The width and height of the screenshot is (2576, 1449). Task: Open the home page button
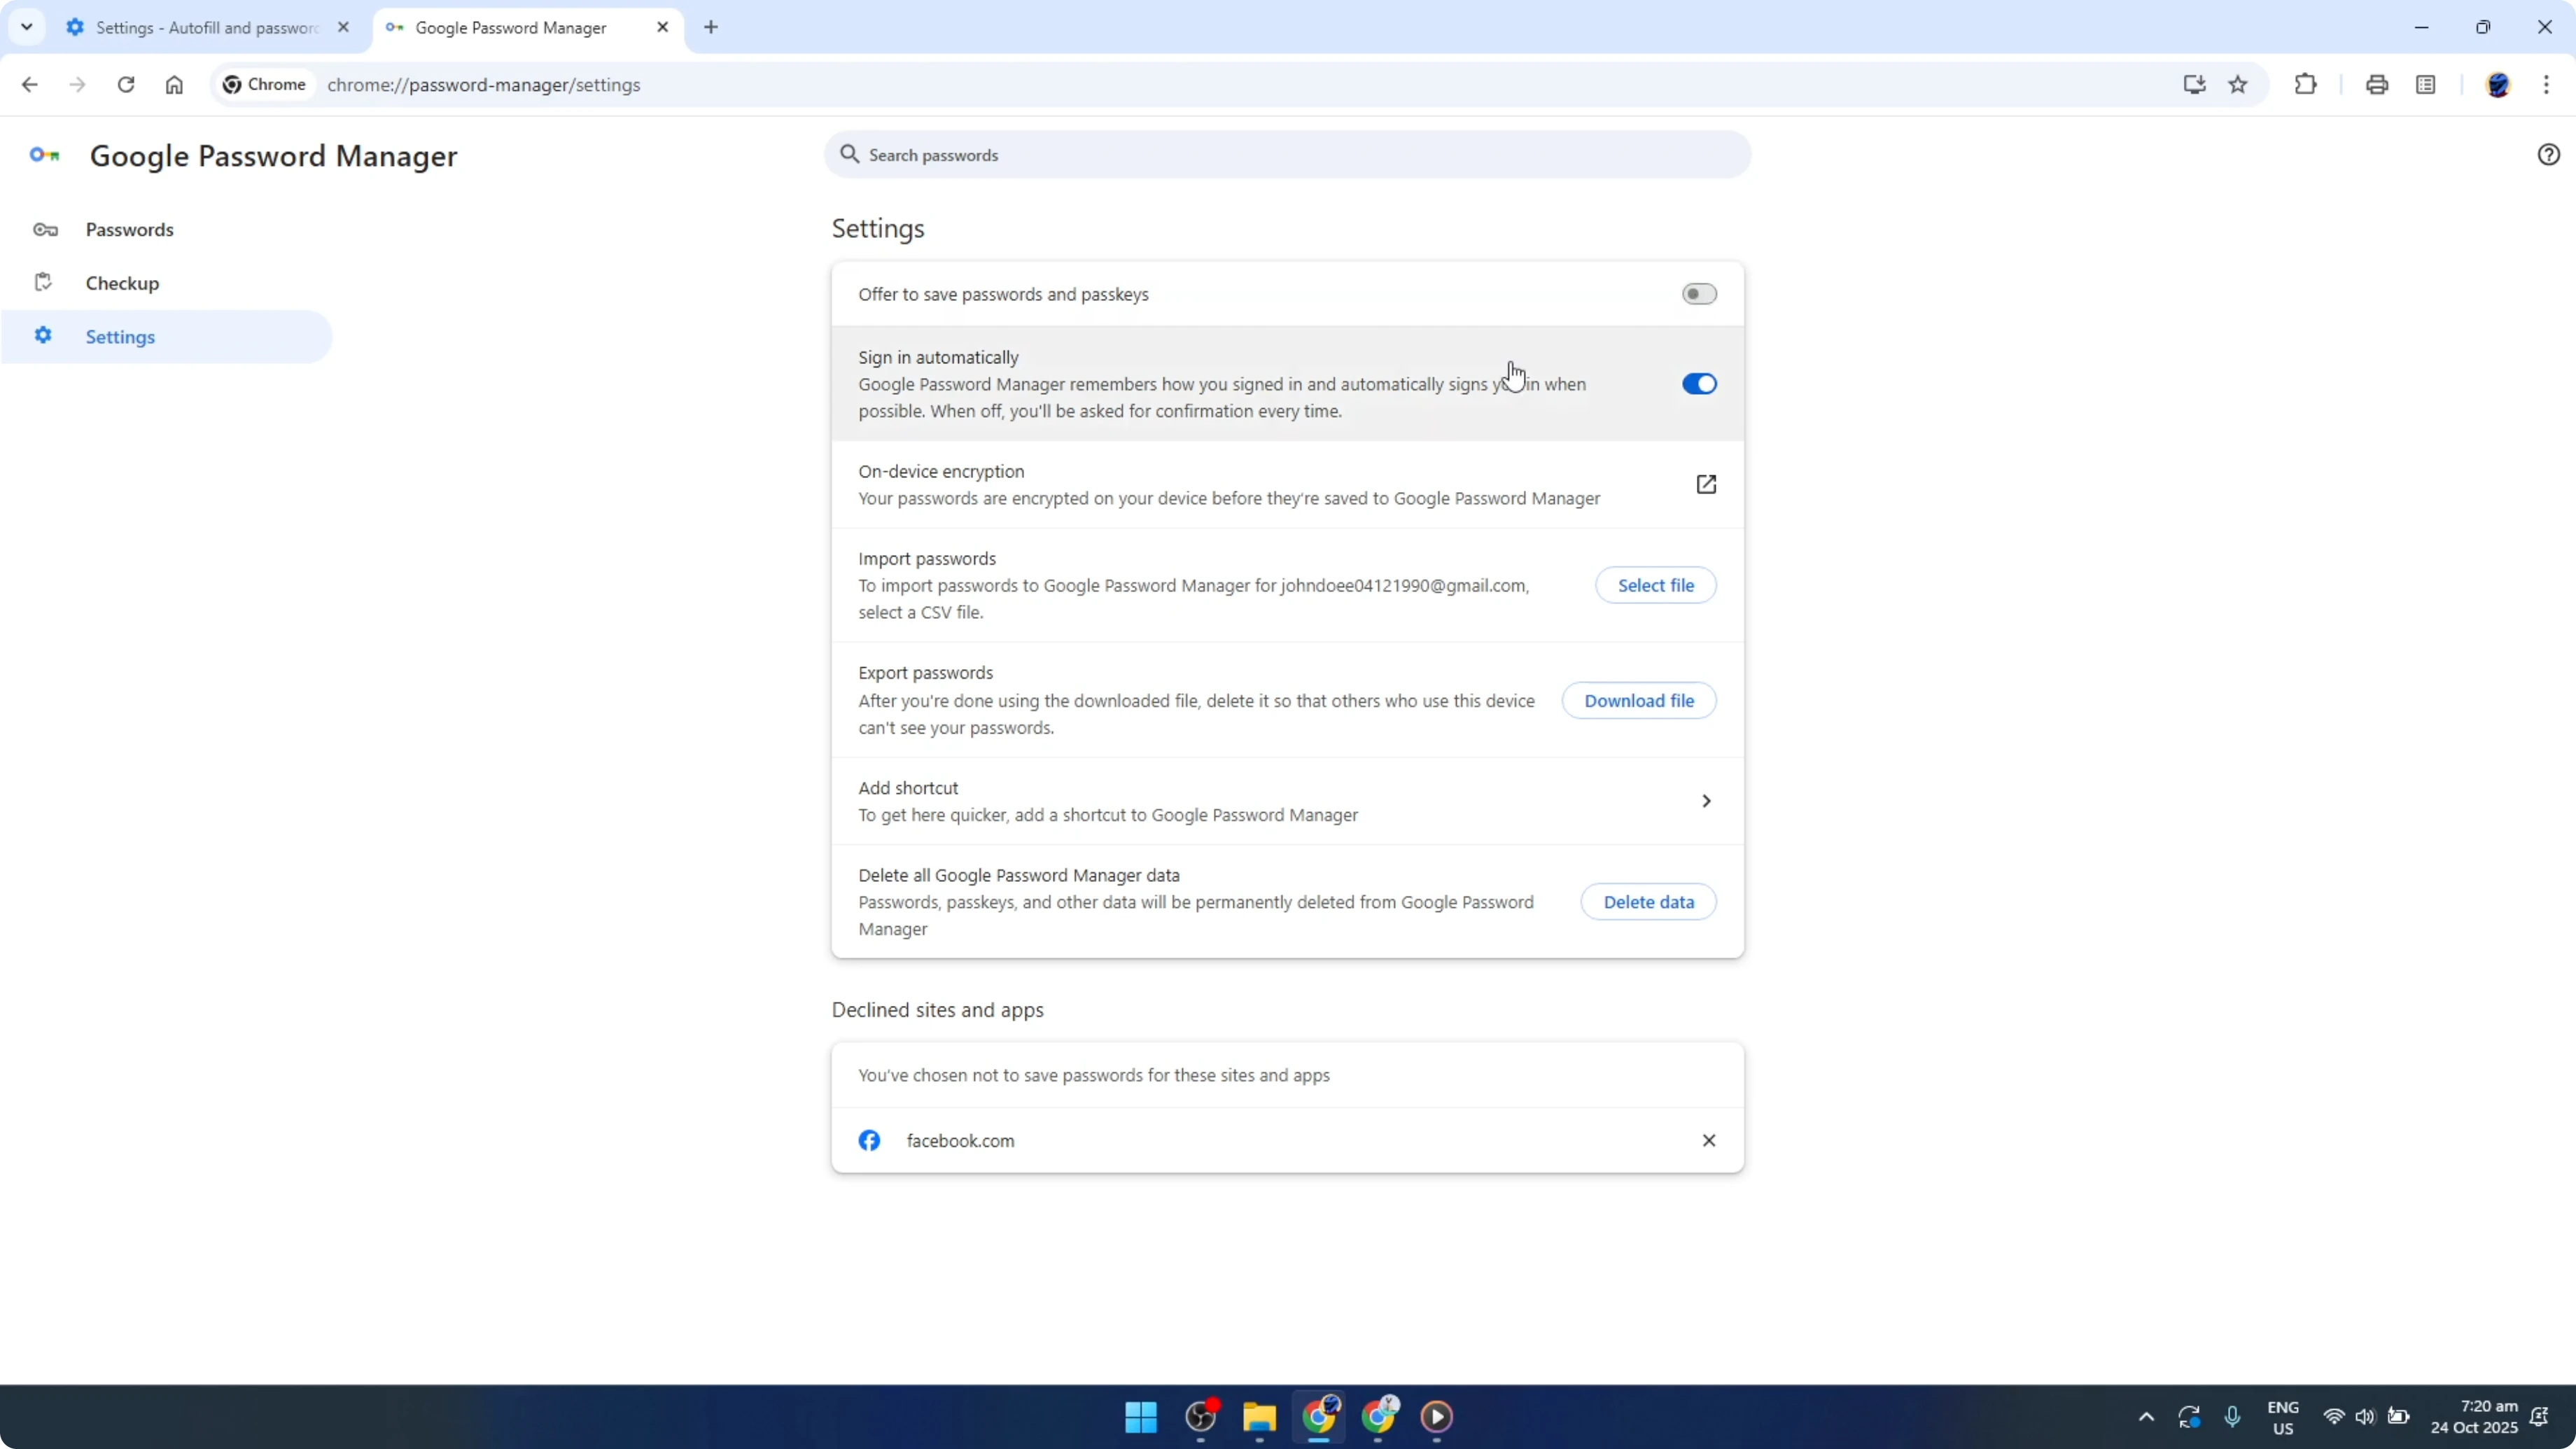tap(174, 85)
